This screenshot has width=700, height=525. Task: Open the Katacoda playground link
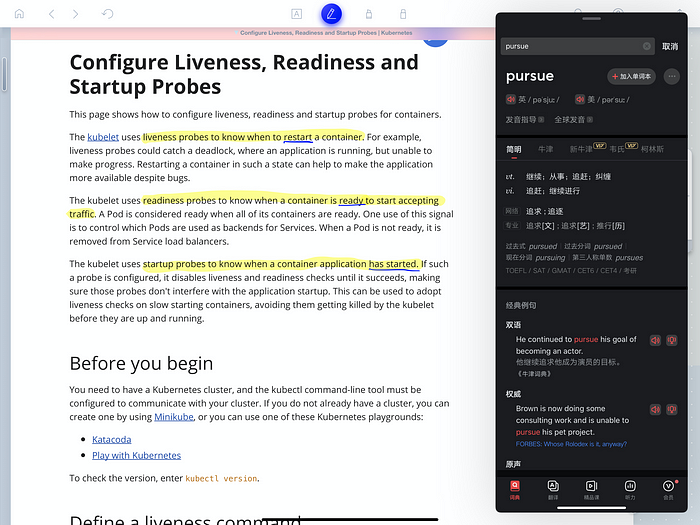(x=112, y=439)
